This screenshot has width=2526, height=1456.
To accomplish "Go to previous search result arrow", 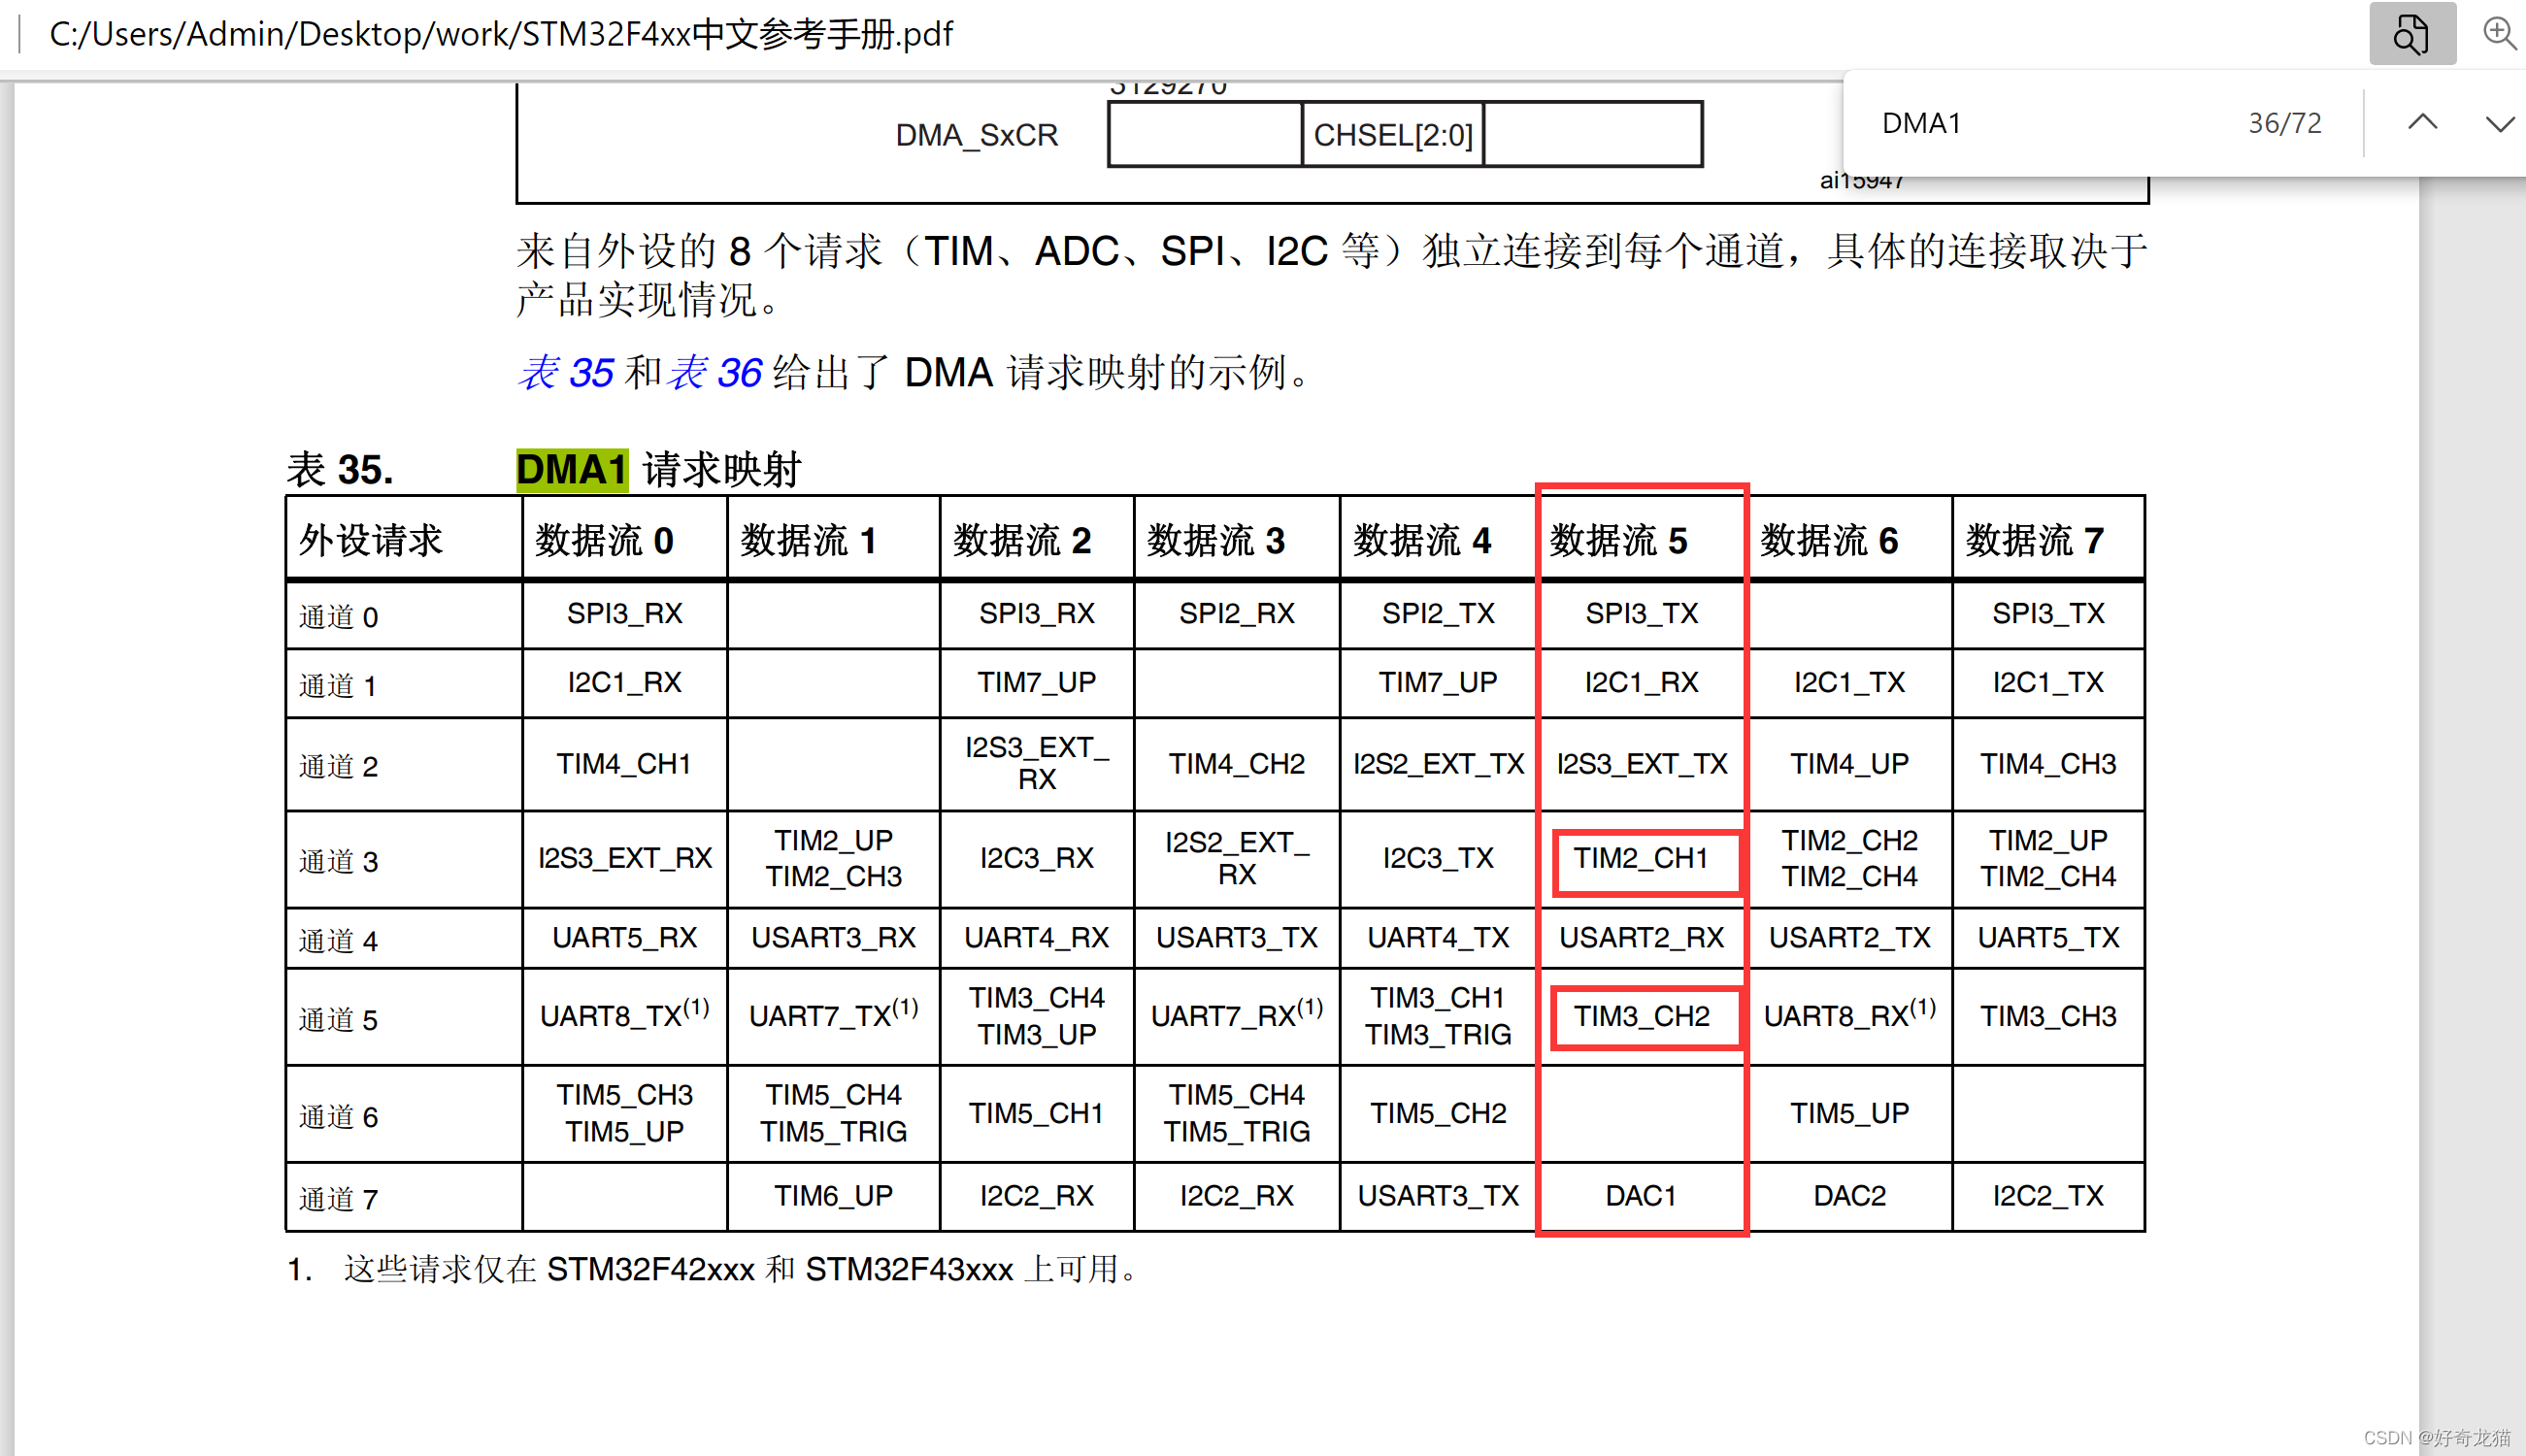I will tap(2421, 123).
